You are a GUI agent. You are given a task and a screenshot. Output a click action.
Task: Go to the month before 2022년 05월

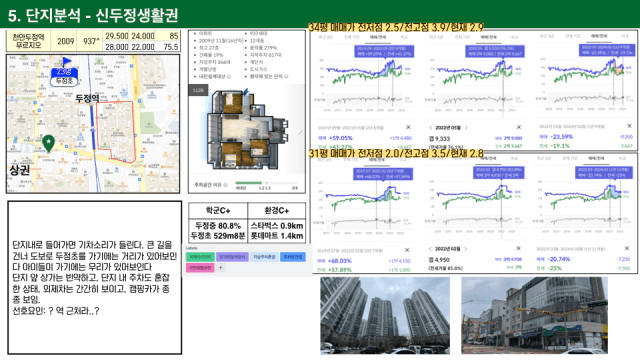pyautogui.click(x=430, y=128)
